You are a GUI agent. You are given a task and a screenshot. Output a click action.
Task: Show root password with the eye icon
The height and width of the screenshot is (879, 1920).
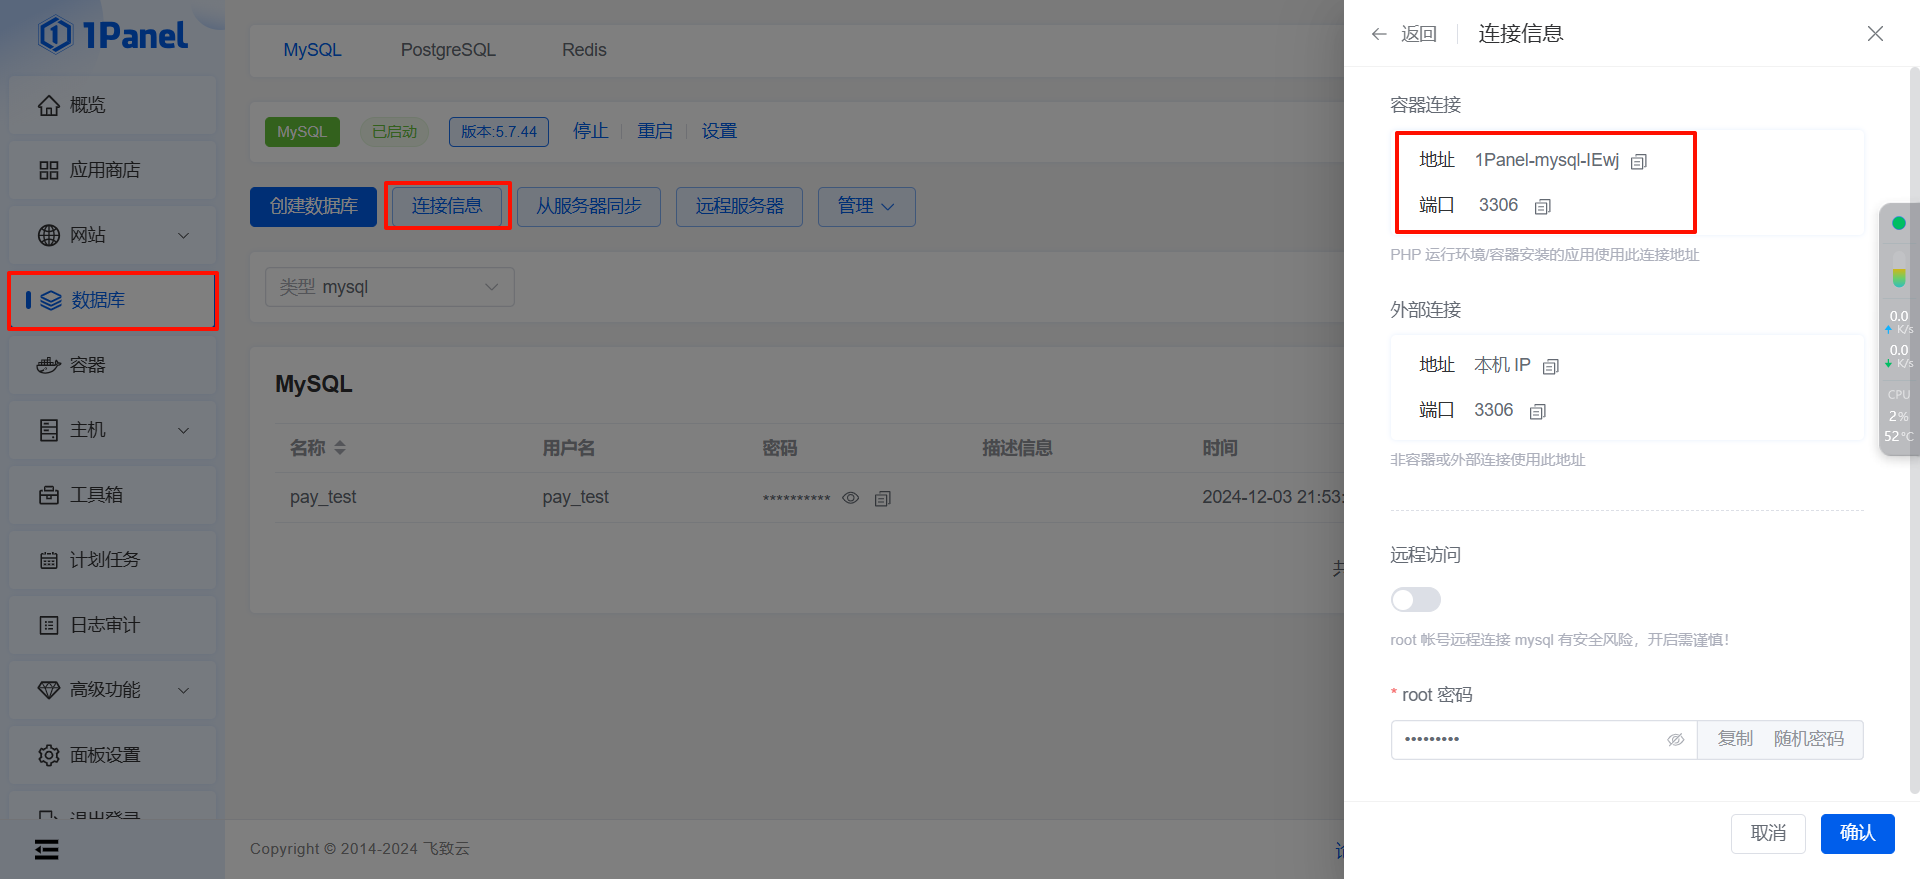[1675, 740]
